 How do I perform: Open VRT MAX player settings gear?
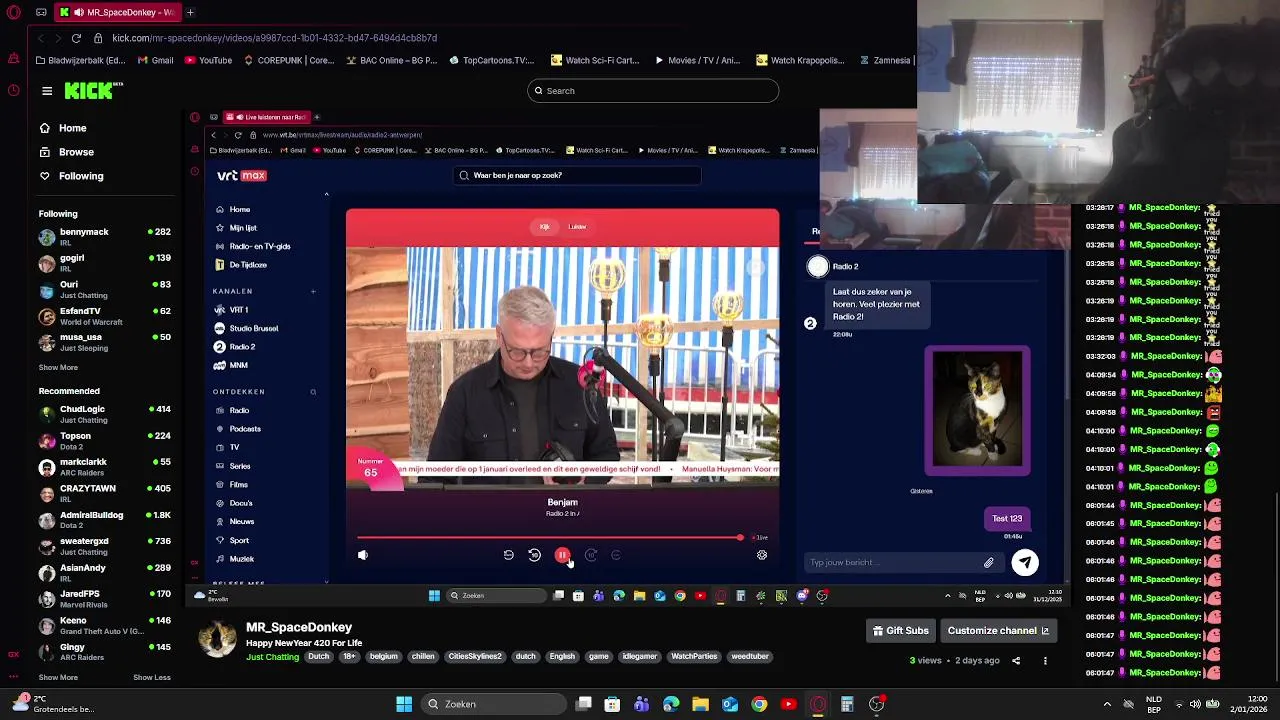[762, 555]
